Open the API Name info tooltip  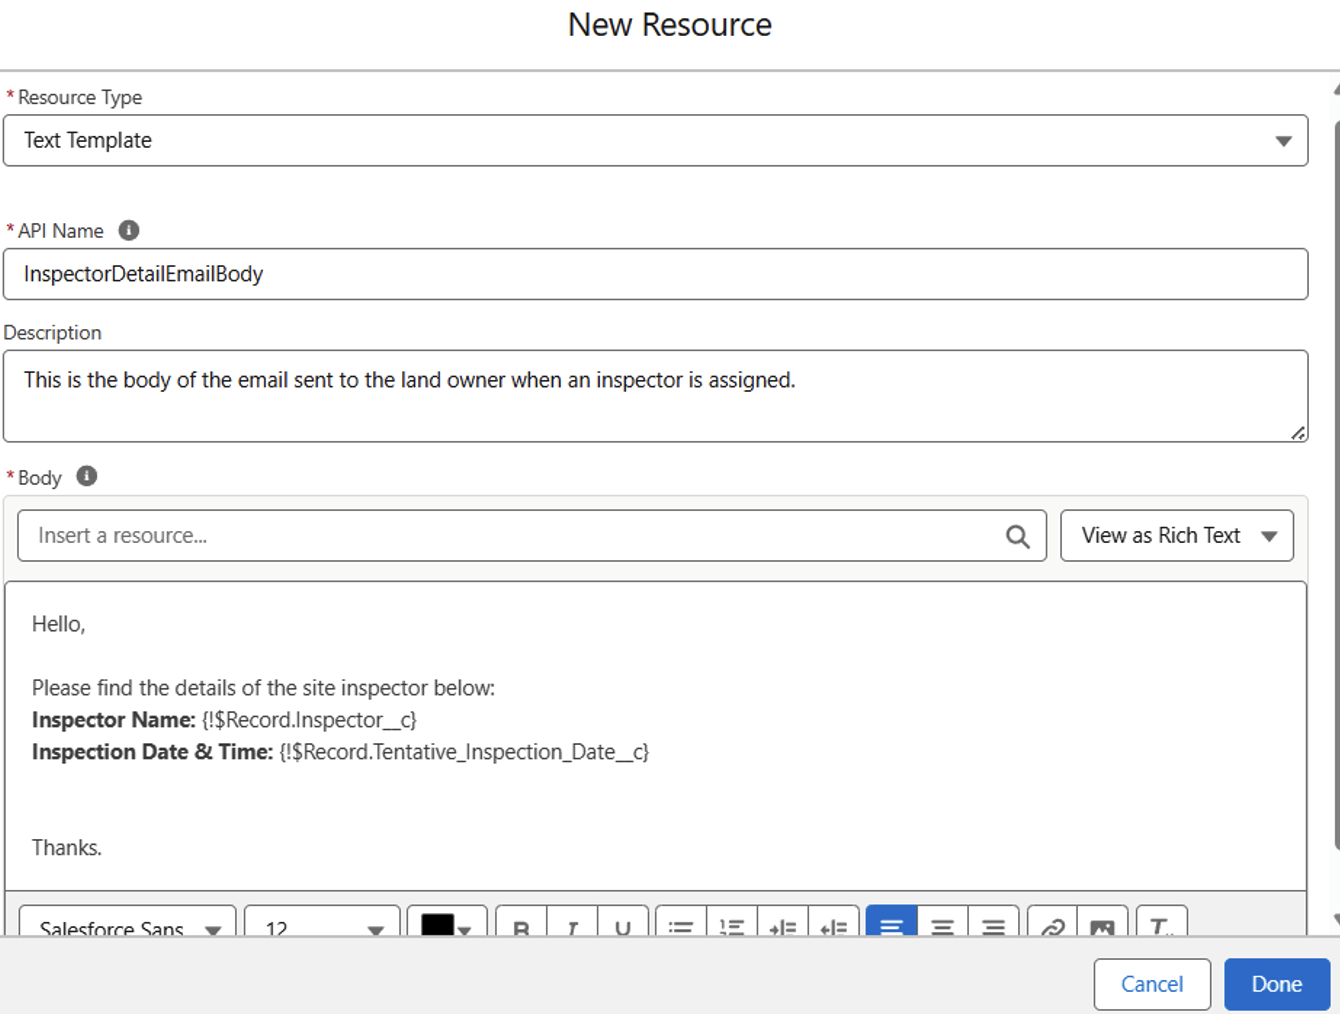click(x=127, y=229)
